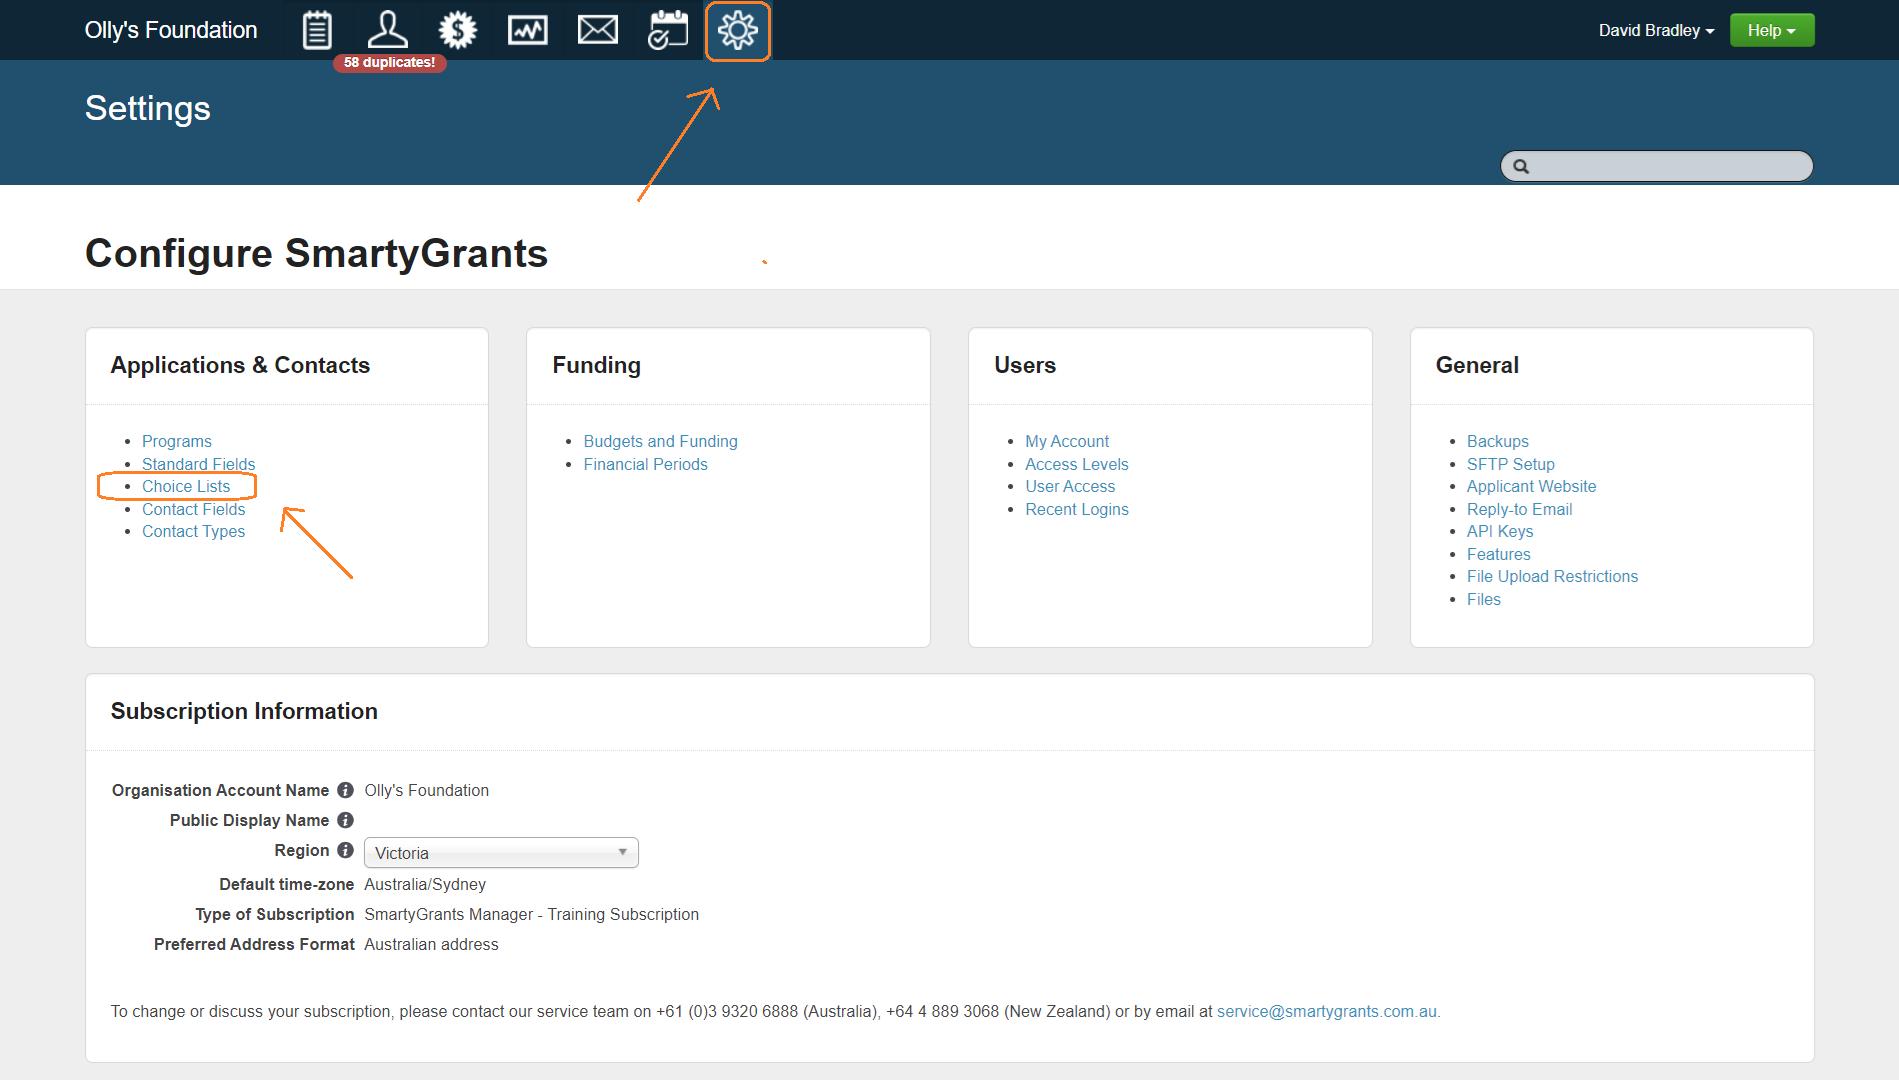Open the contacts person icon
The height and width of the screenshot is (1080, 1899).
point(387,29)
